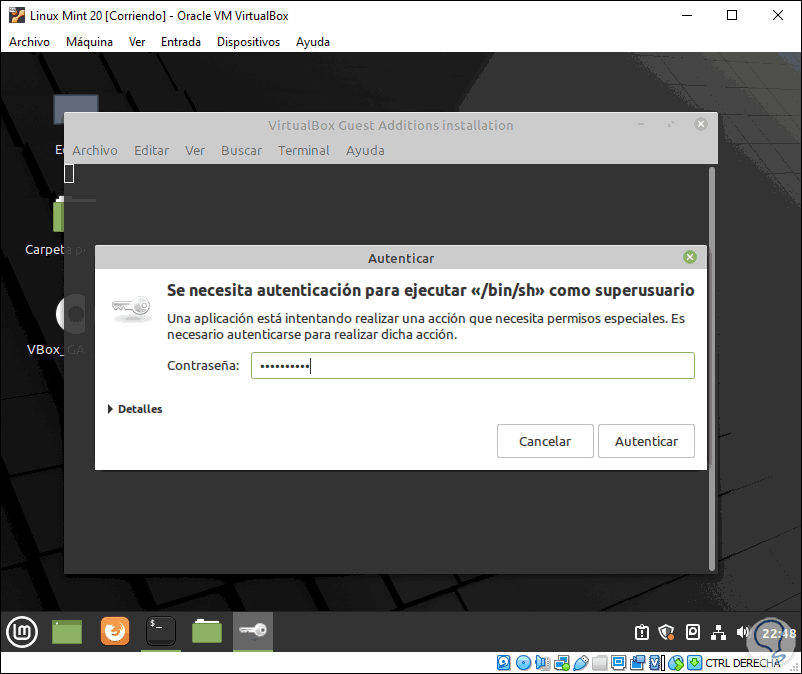Open VirtualBox Dispositivos menu
This screenshot has width=802, height=674.
point(249,42)
